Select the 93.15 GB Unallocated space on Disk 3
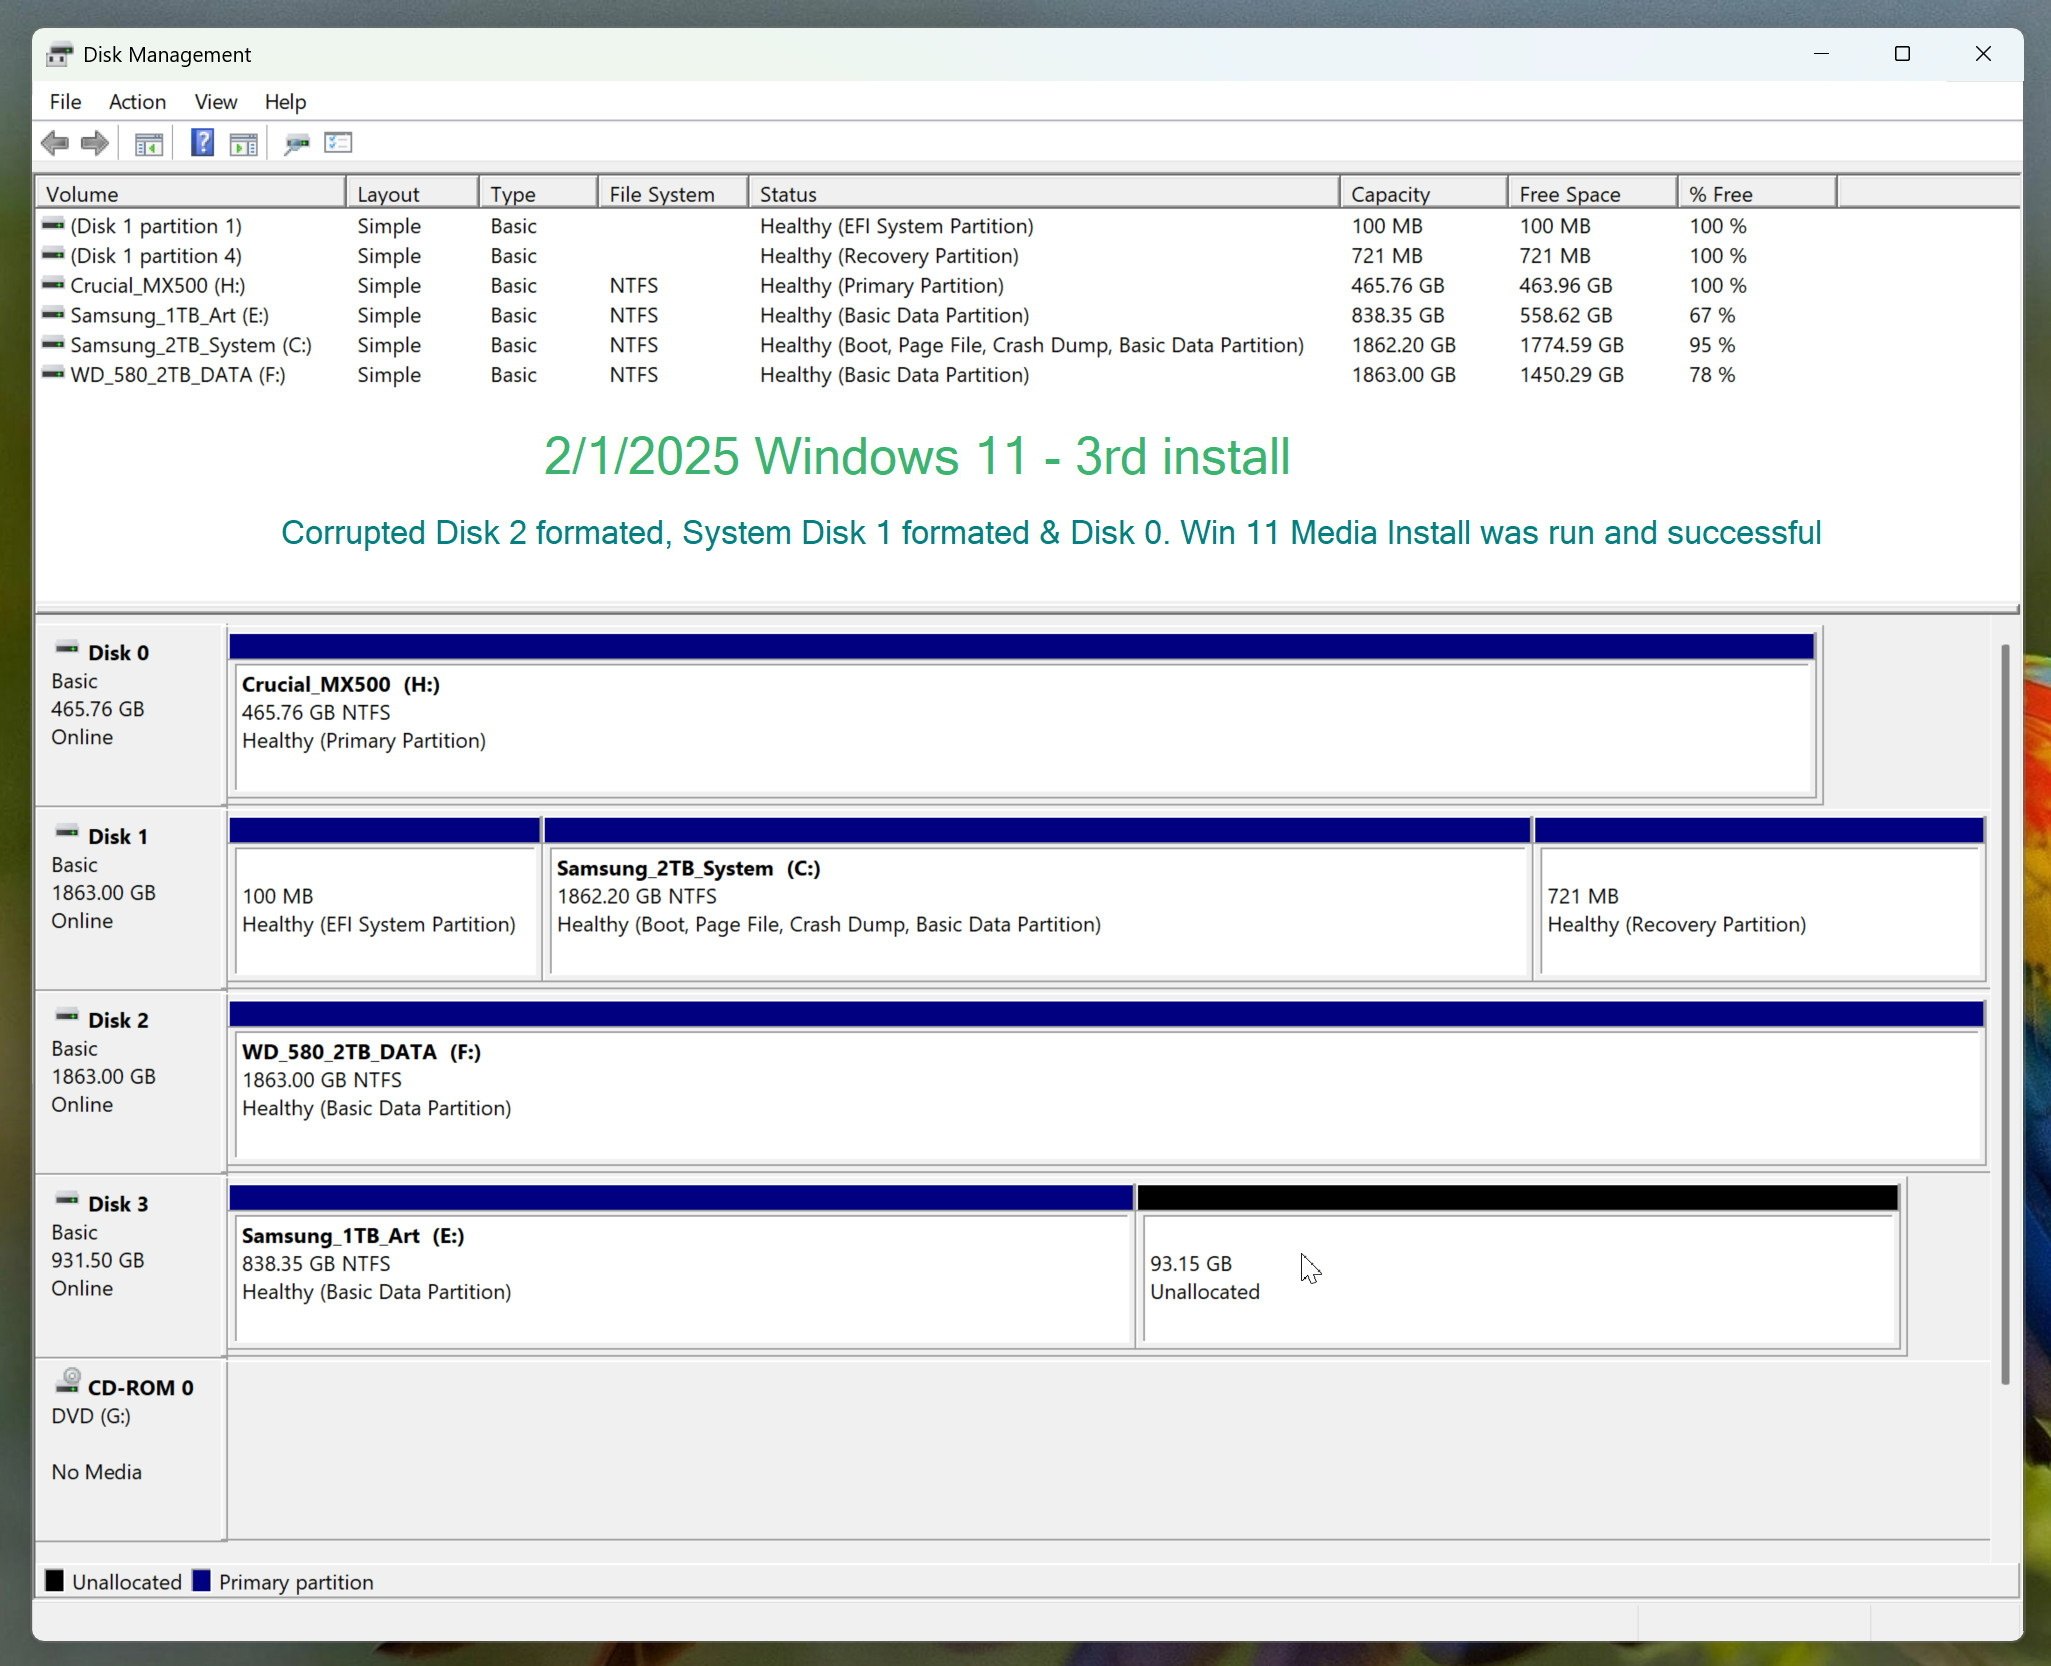 click(x=1518, y=1278)
